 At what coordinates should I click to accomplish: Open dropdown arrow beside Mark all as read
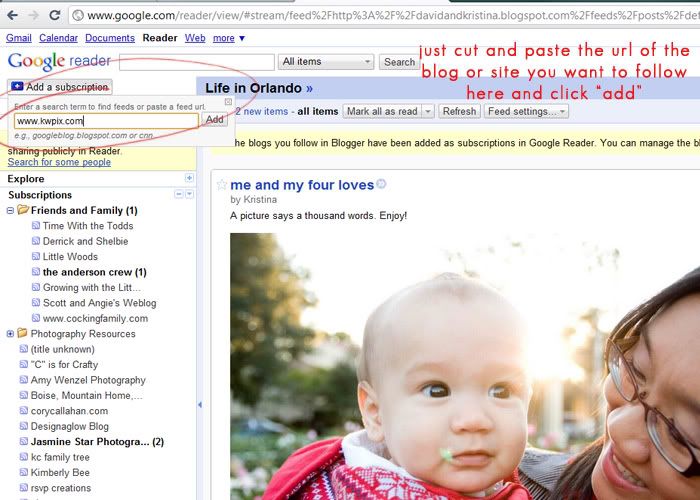click(428, 111)
